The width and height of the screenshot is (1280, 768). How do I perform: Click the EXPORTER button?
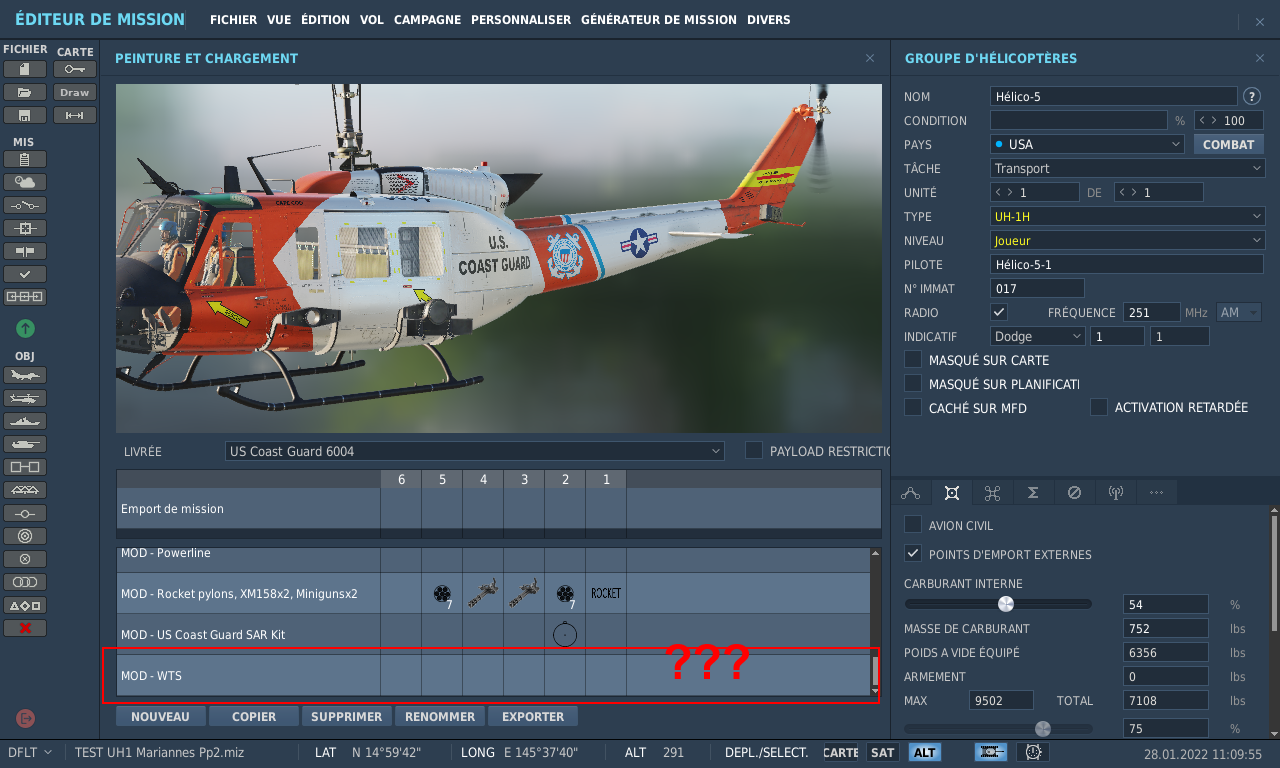click(x=533, y=717)
